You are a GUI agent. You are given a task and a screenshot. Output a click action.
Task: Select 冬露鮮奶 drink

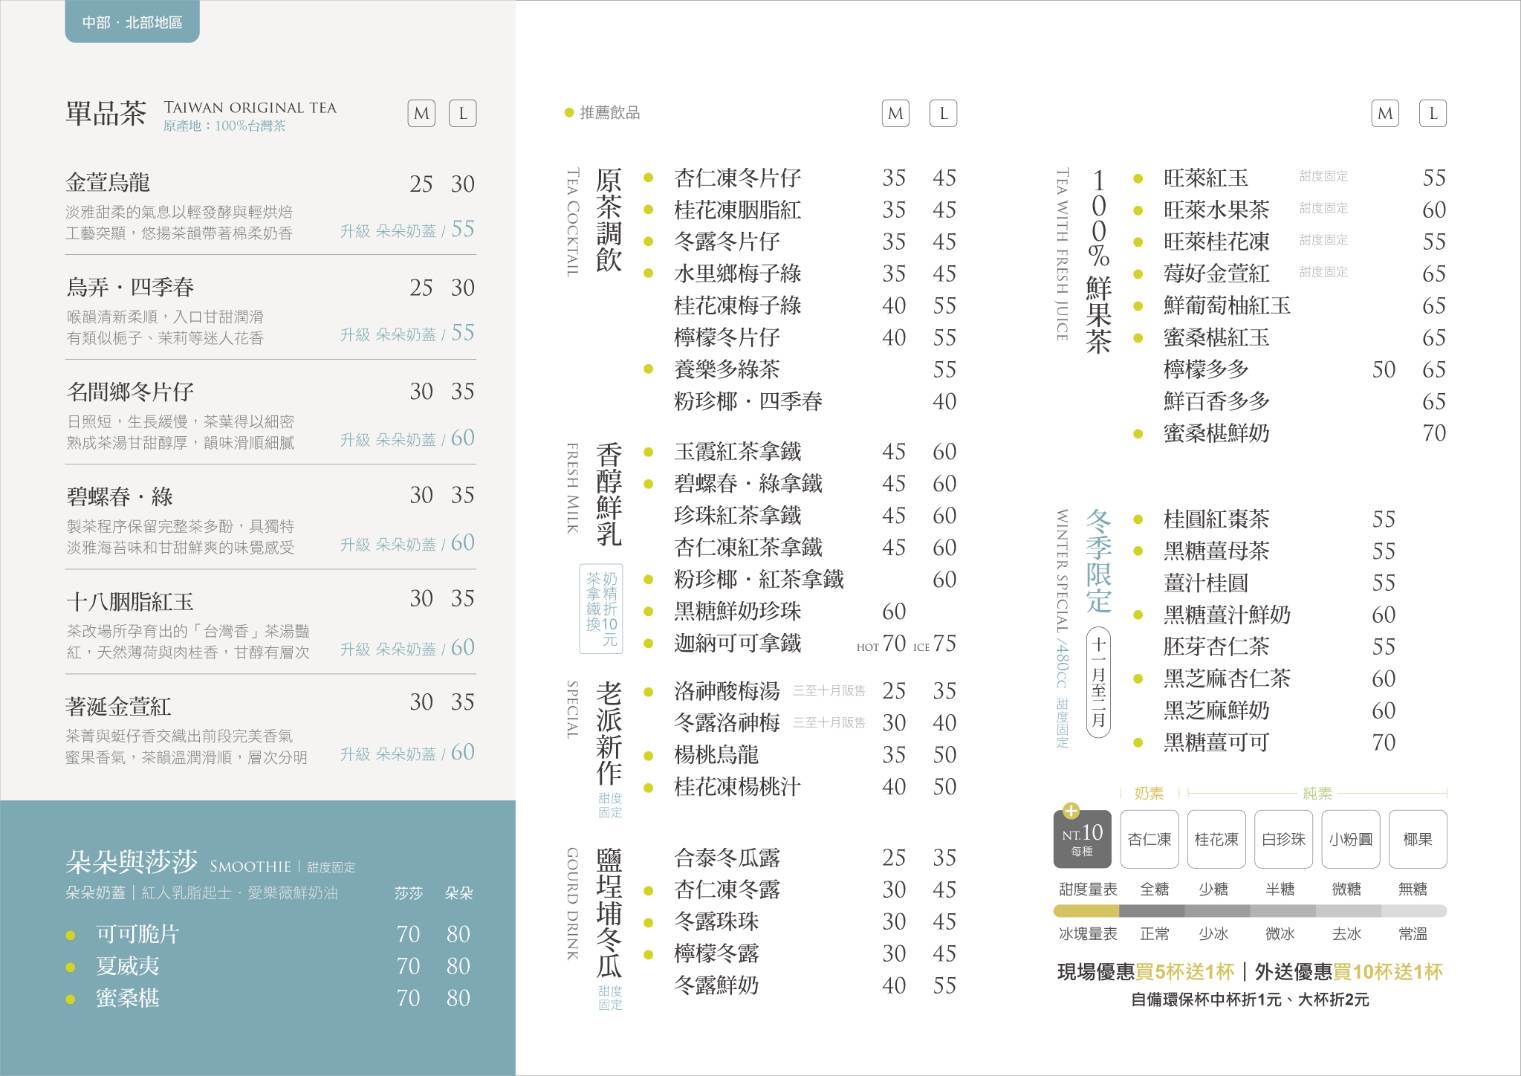[x=716, y=986]
